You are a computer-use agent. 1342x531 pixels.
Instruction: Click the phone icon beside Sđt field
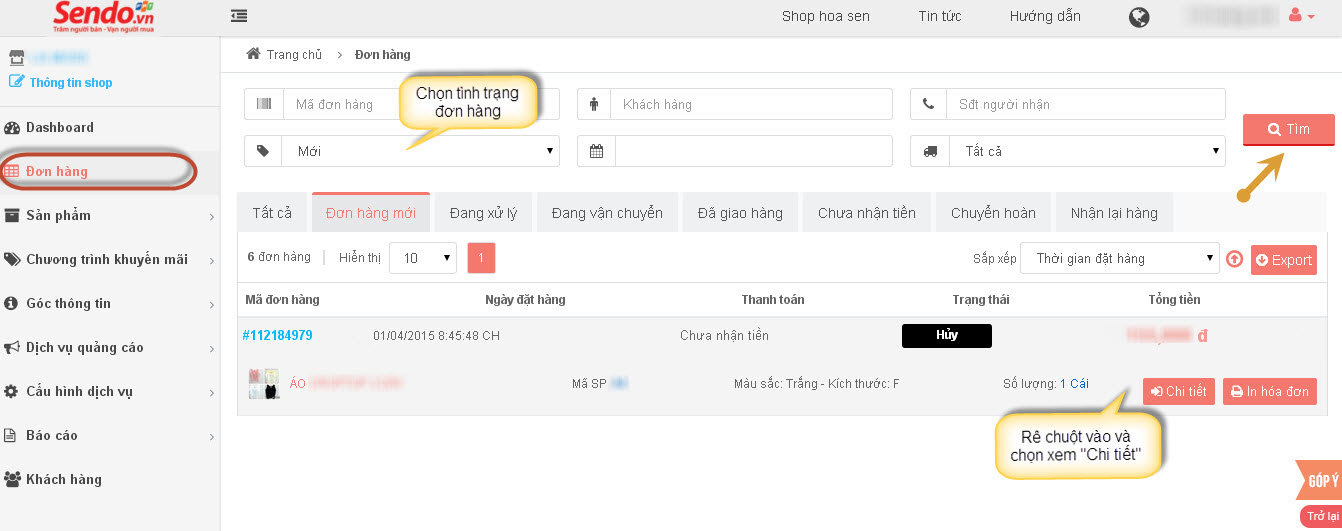[928, 104]
